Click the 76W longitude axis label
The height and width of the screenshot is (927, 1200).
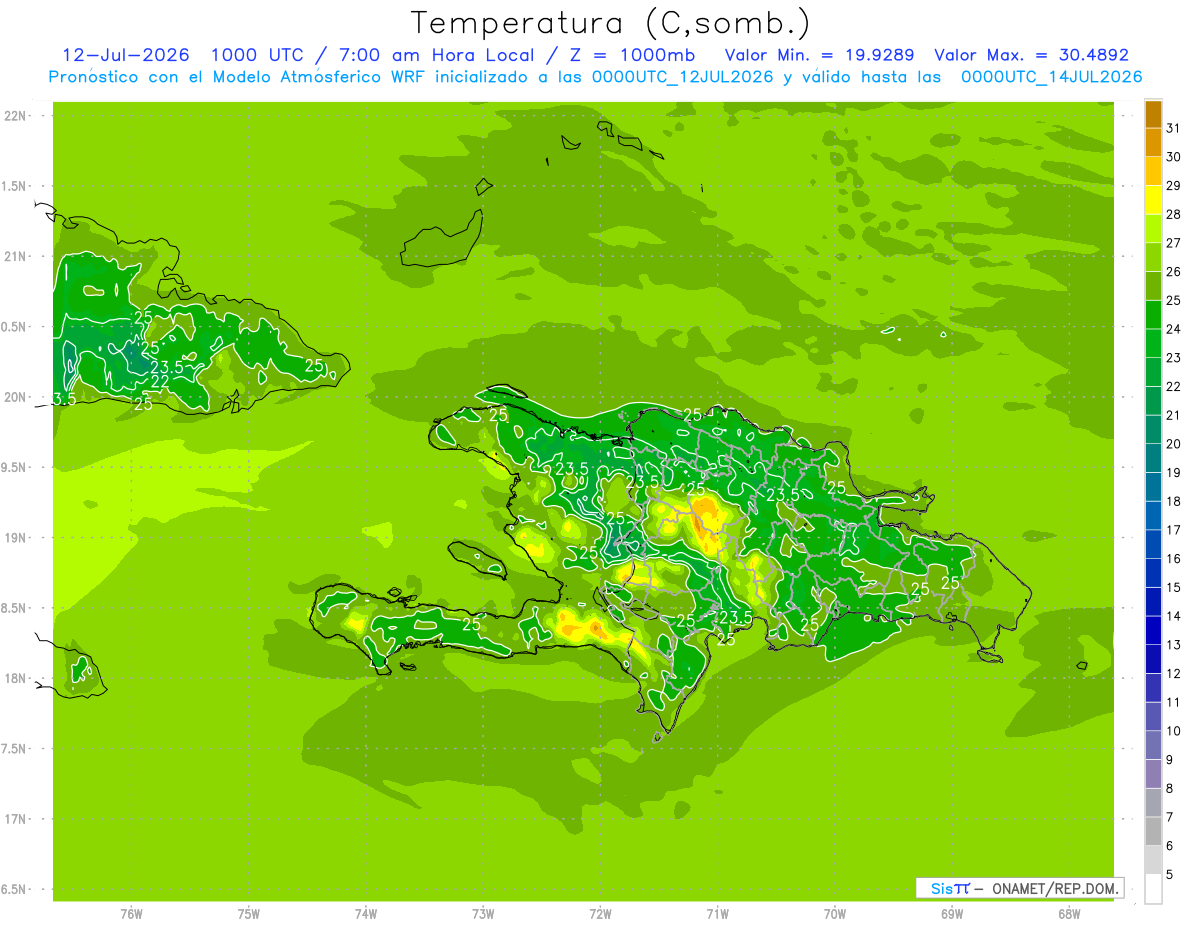[x=131, y=913]
